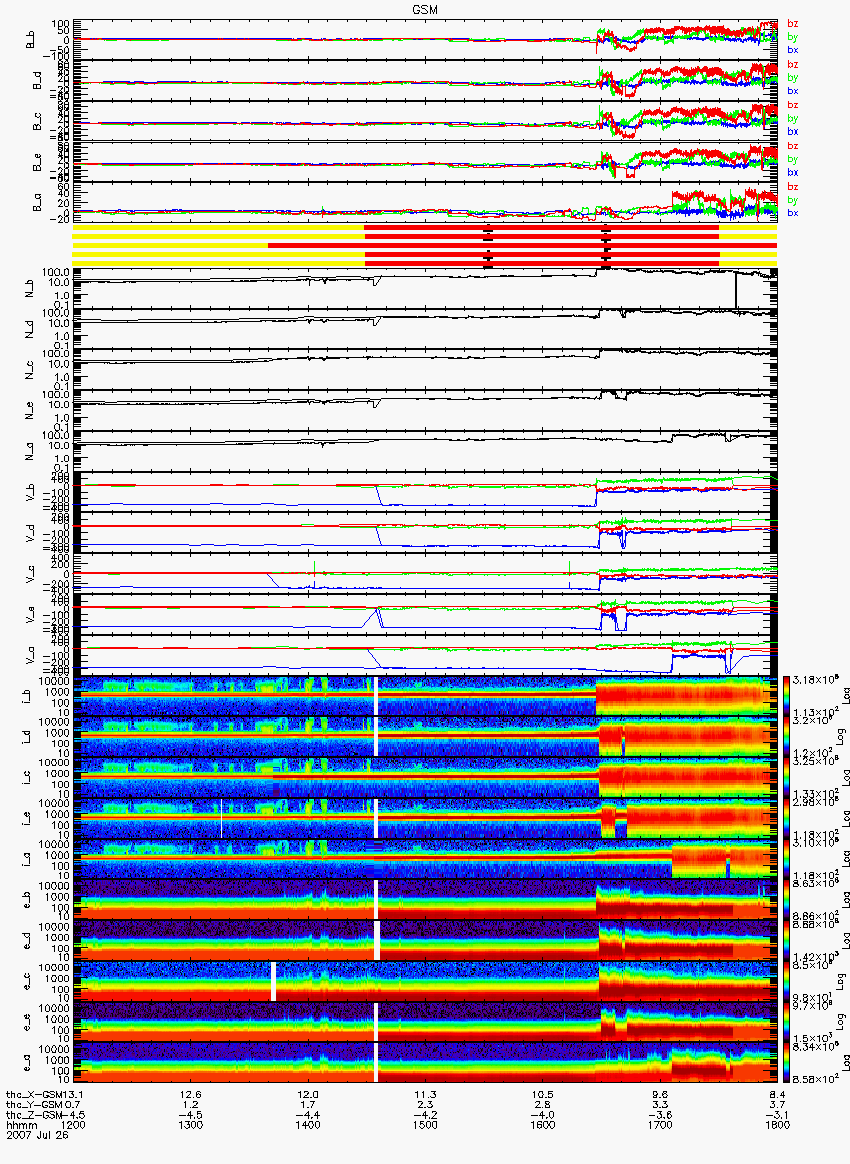Image resolution: width=850 pixels, height=1164 pixels.
Task: Select the N_b density panel label
Action: [x=31, y=288]
